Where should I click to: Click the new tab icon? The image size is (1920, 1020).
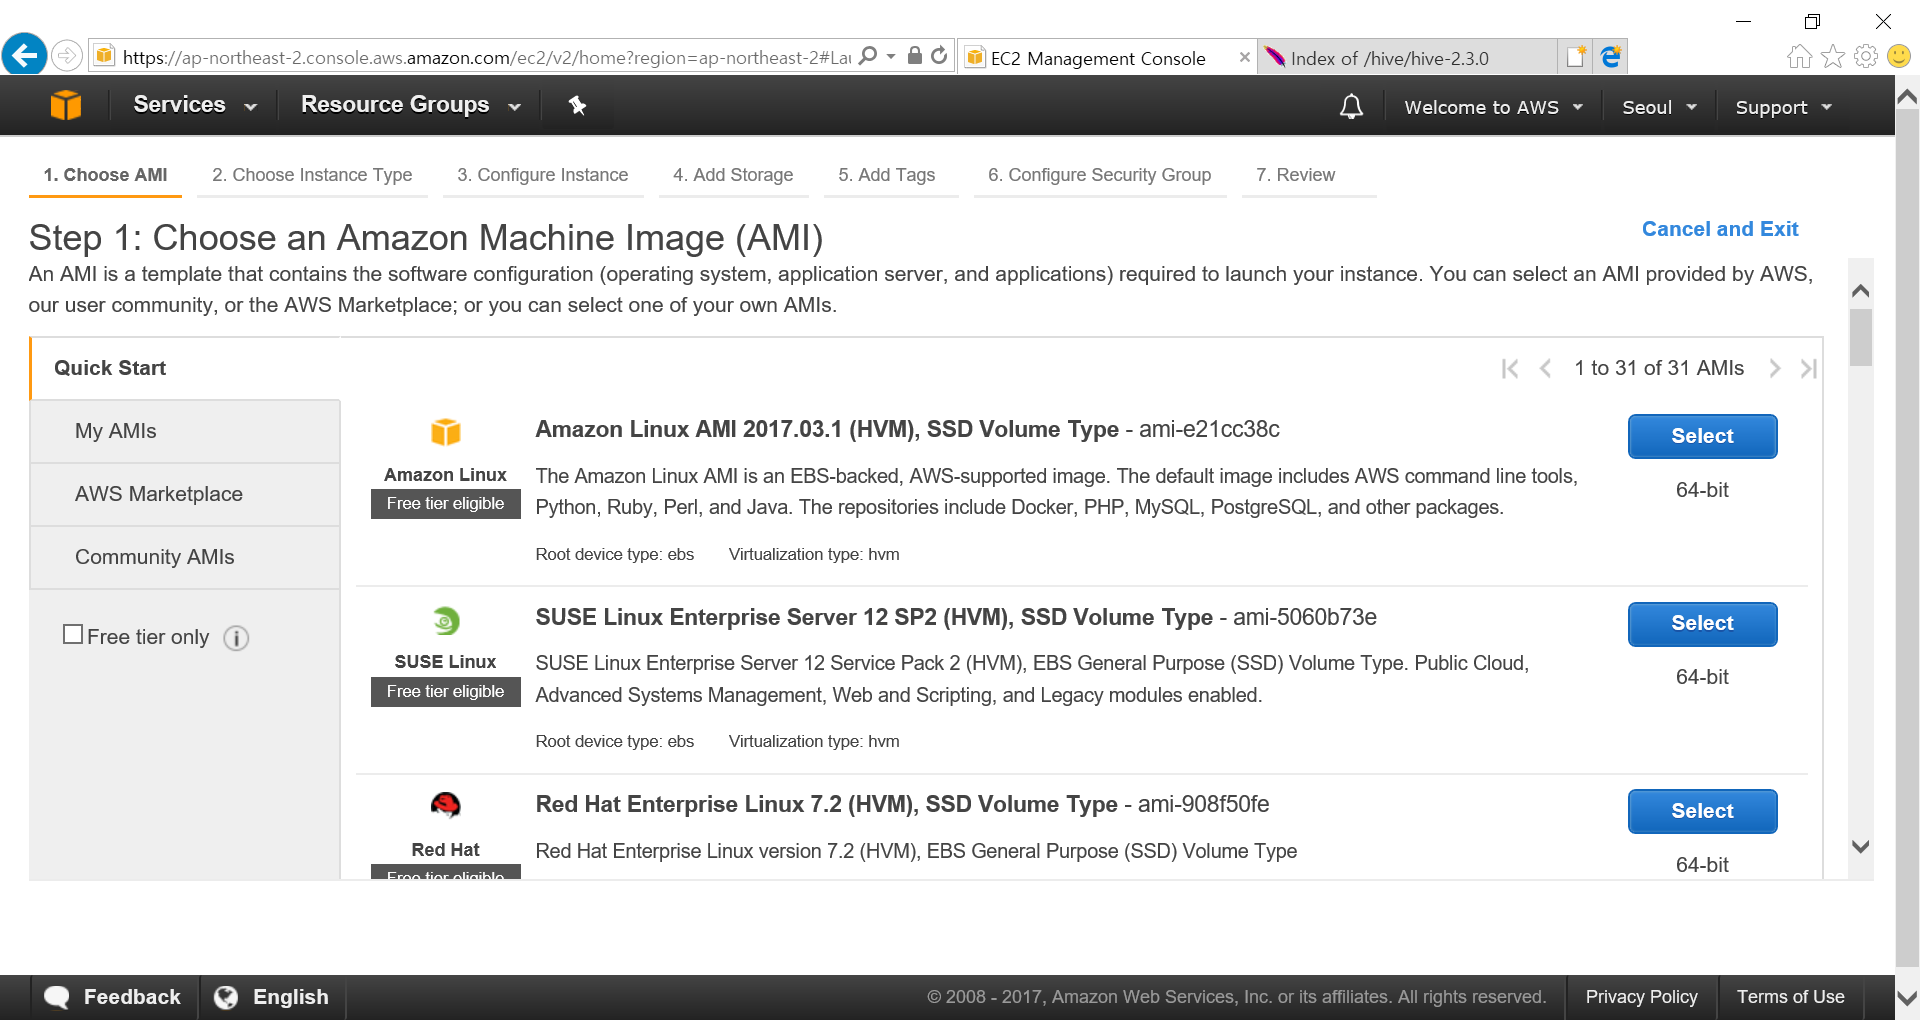[1576, 57]
